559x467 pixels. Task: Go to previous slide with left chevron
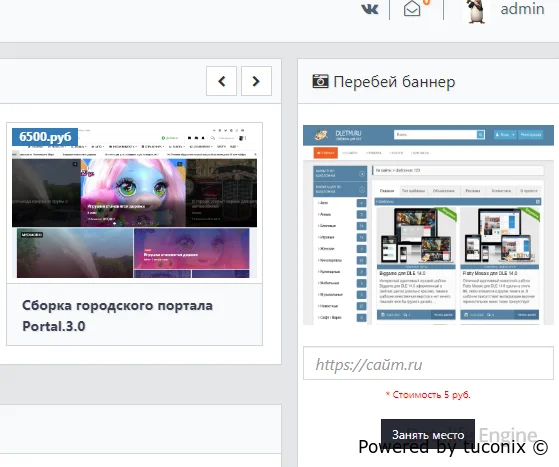coord(221,81)
